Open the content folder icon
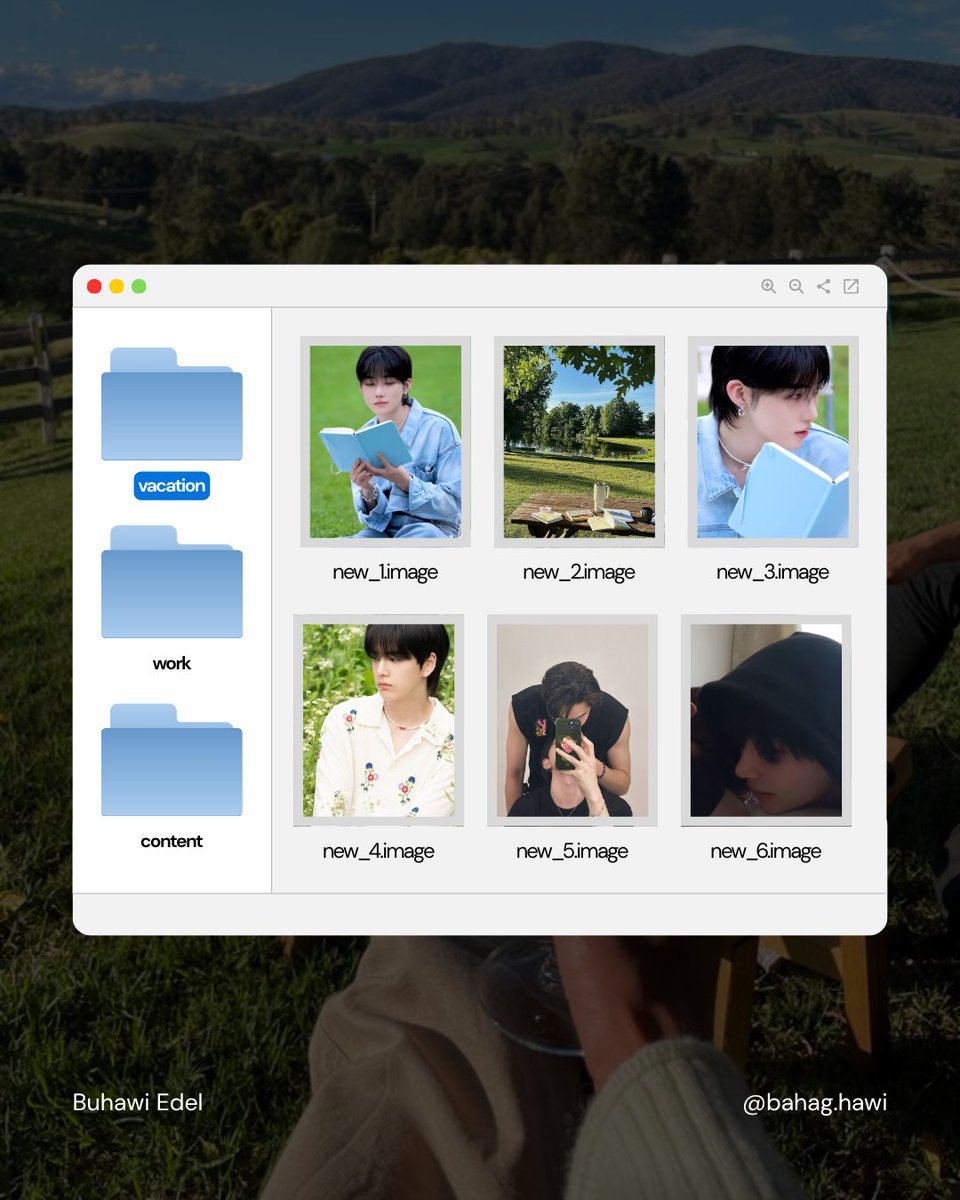This screenshot has height=1200, width=960. tap(172, 760)
